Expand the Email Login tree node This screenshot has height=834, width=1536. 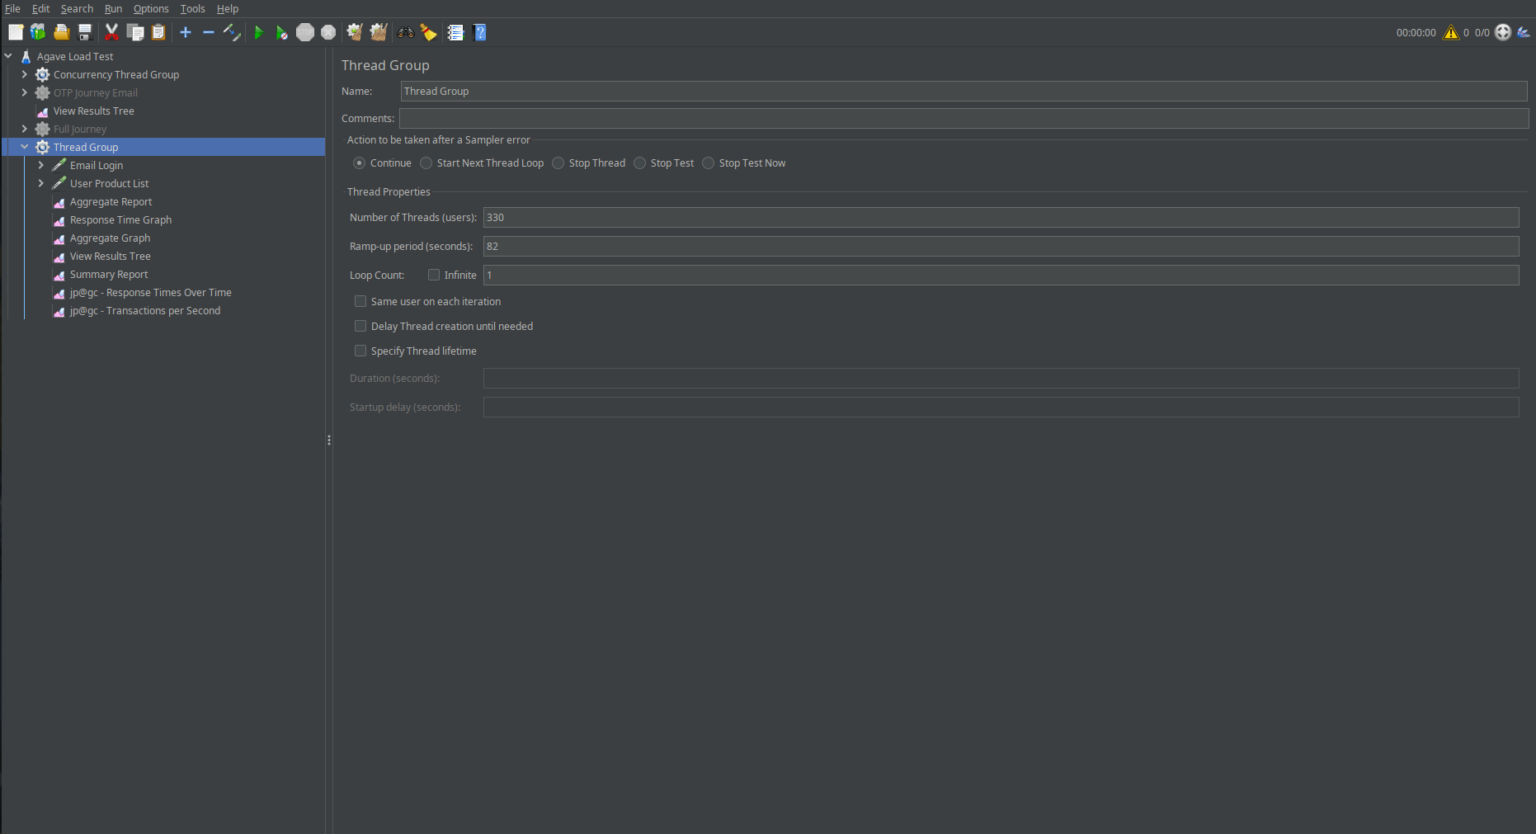(x=41, y=165)
